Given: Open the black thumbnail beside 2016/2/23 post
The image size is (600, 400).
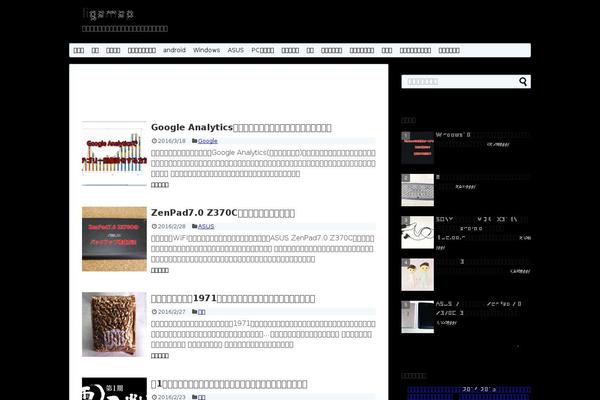Looking at the screenshot, I should 114,389.
